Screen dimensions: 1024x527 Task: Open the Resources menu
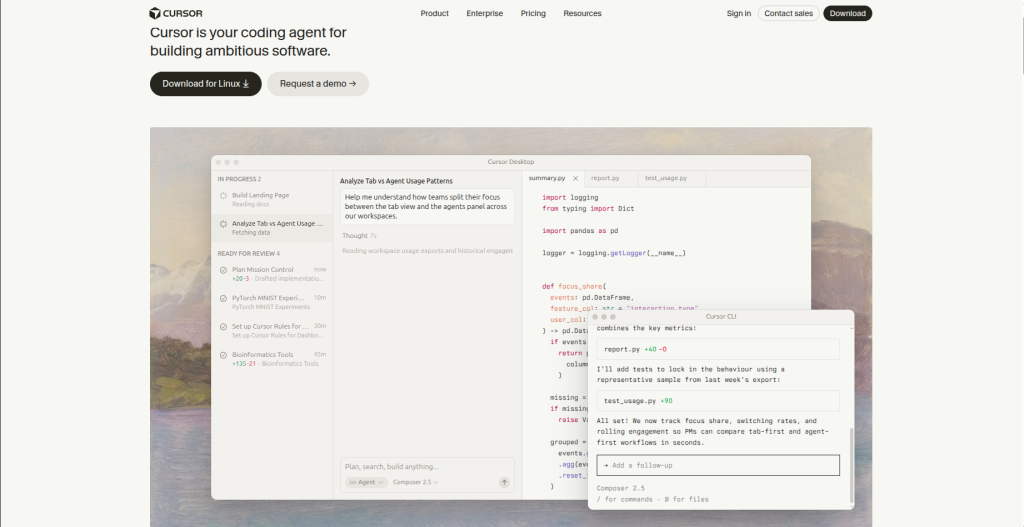point(583,13)
